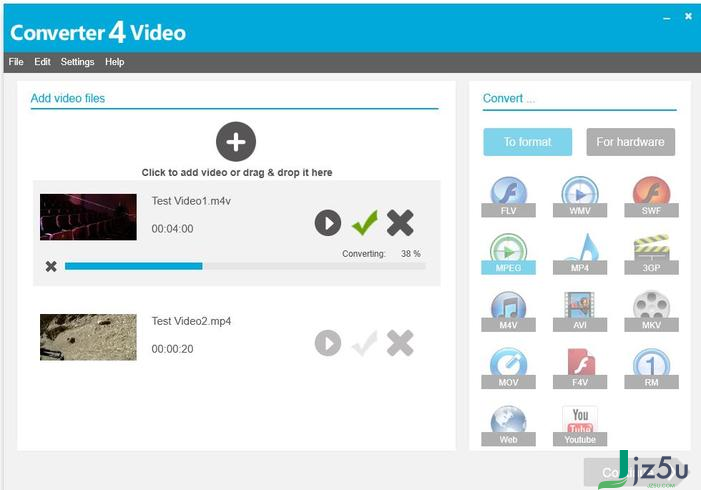Open the Settings menu
The height and width of the screenshot is (490, 701).
coord(77,62)
